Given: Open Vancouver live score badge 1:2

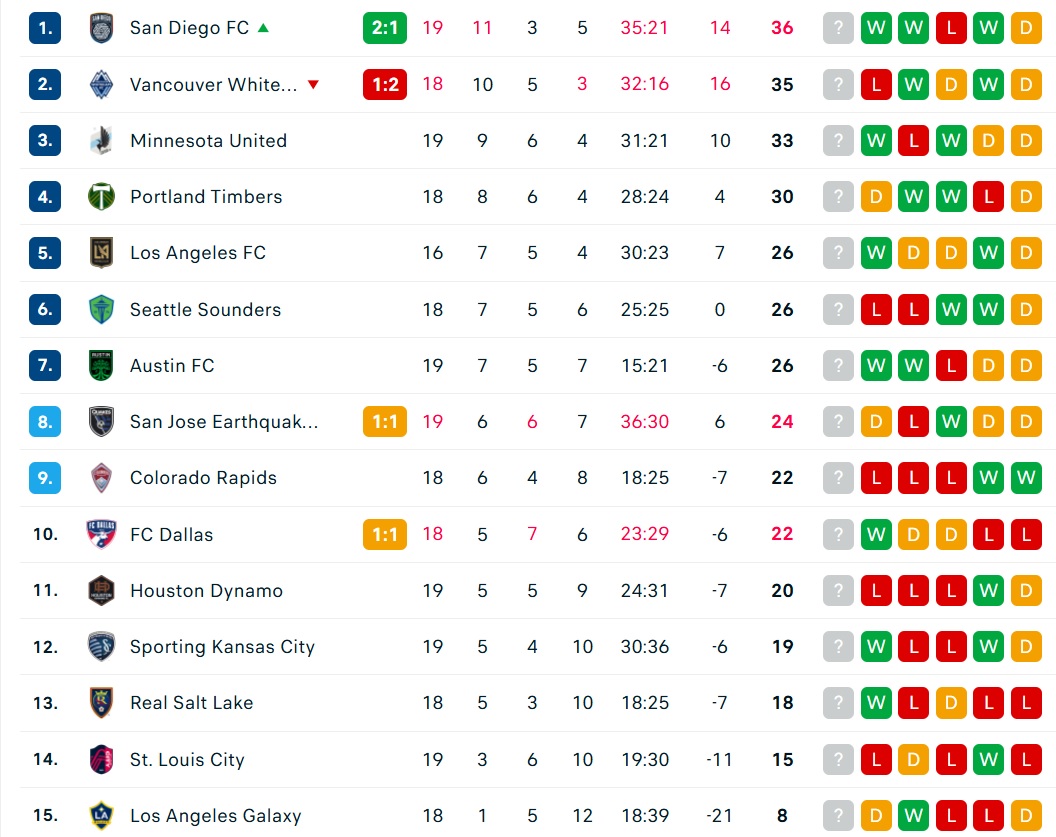Looking at the screenshot, I should [385, 84].
